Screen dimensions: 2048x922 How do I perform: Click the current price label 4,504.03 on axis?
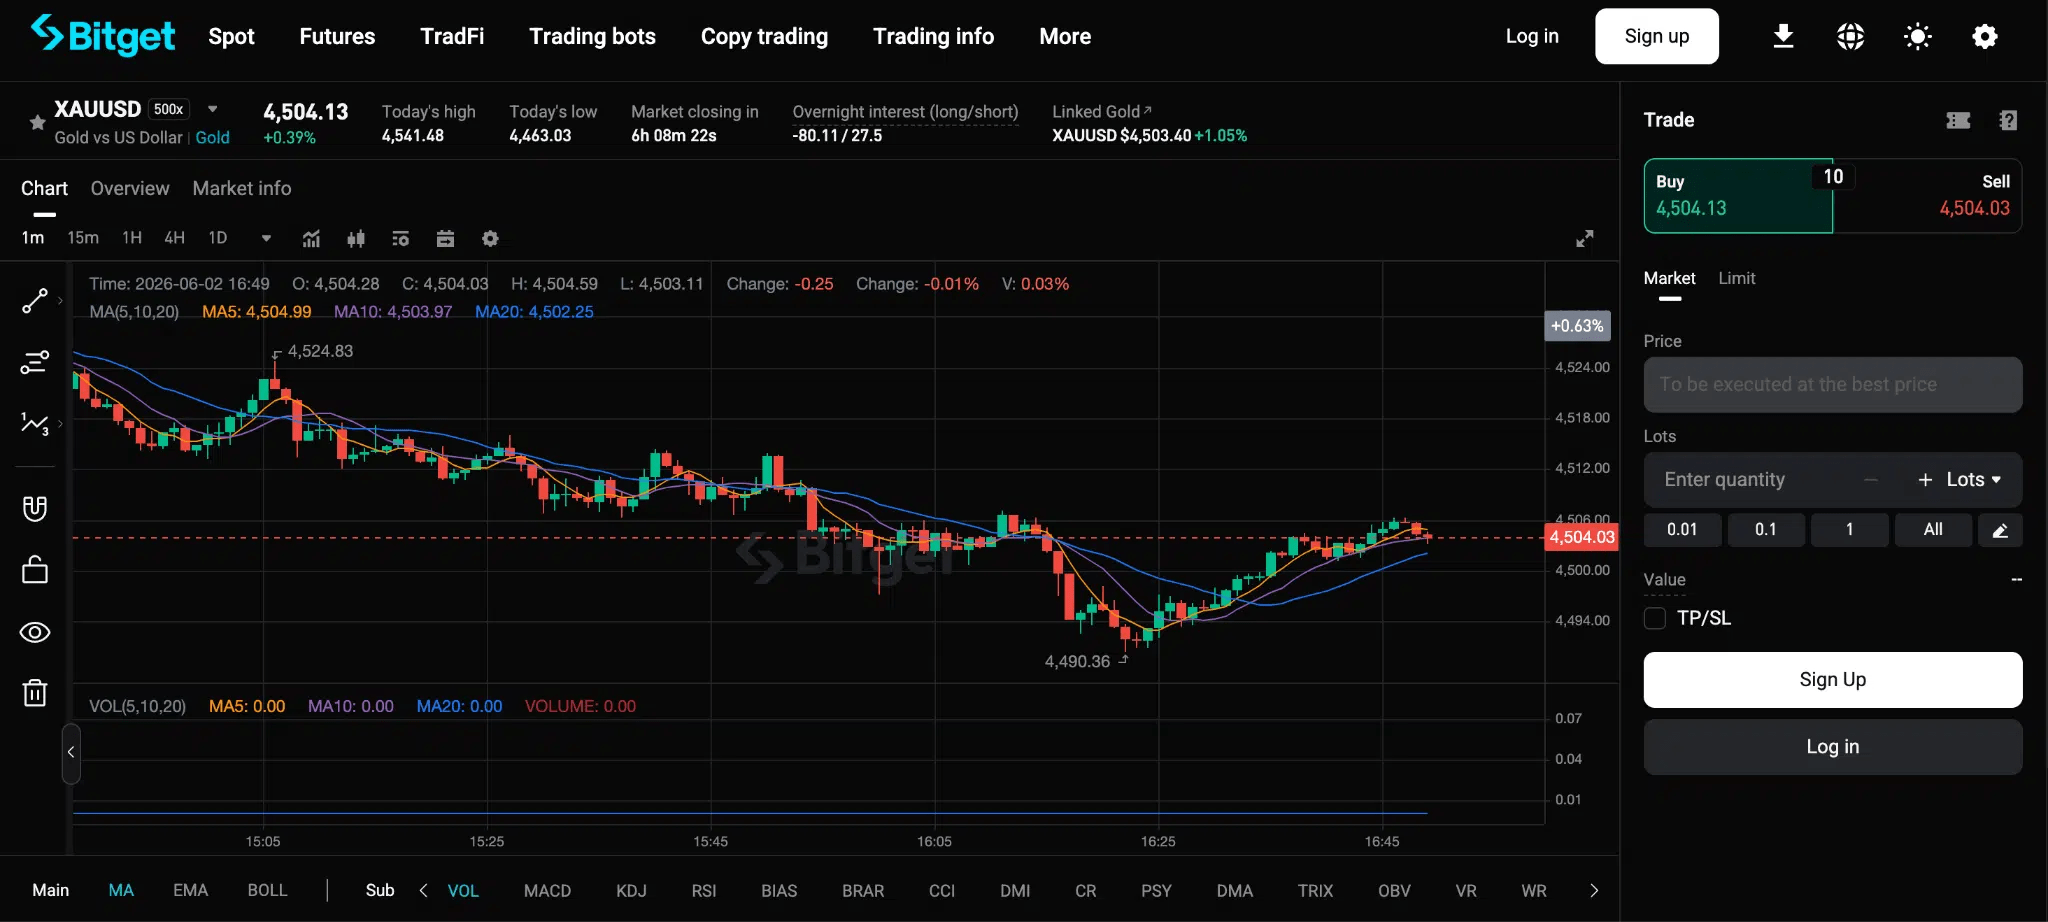[x=1581, y=537]
